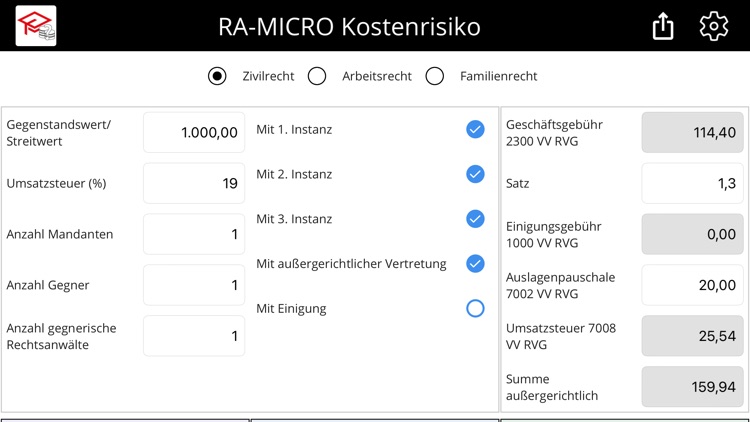This screenshot has width=750, height=422.
Task: Uncheck the Mit 2. Instanz checkbox
Action: (475, 174)
